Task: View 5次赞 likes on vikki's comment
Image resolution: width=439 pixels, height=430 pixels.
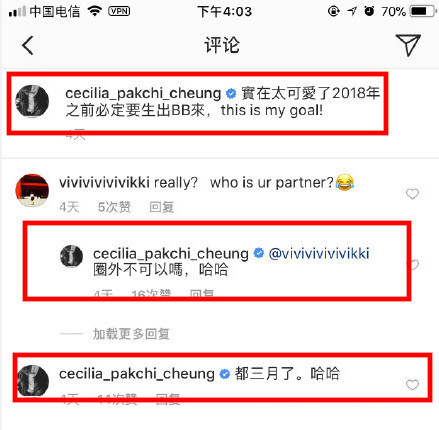Action: point(114,207)
